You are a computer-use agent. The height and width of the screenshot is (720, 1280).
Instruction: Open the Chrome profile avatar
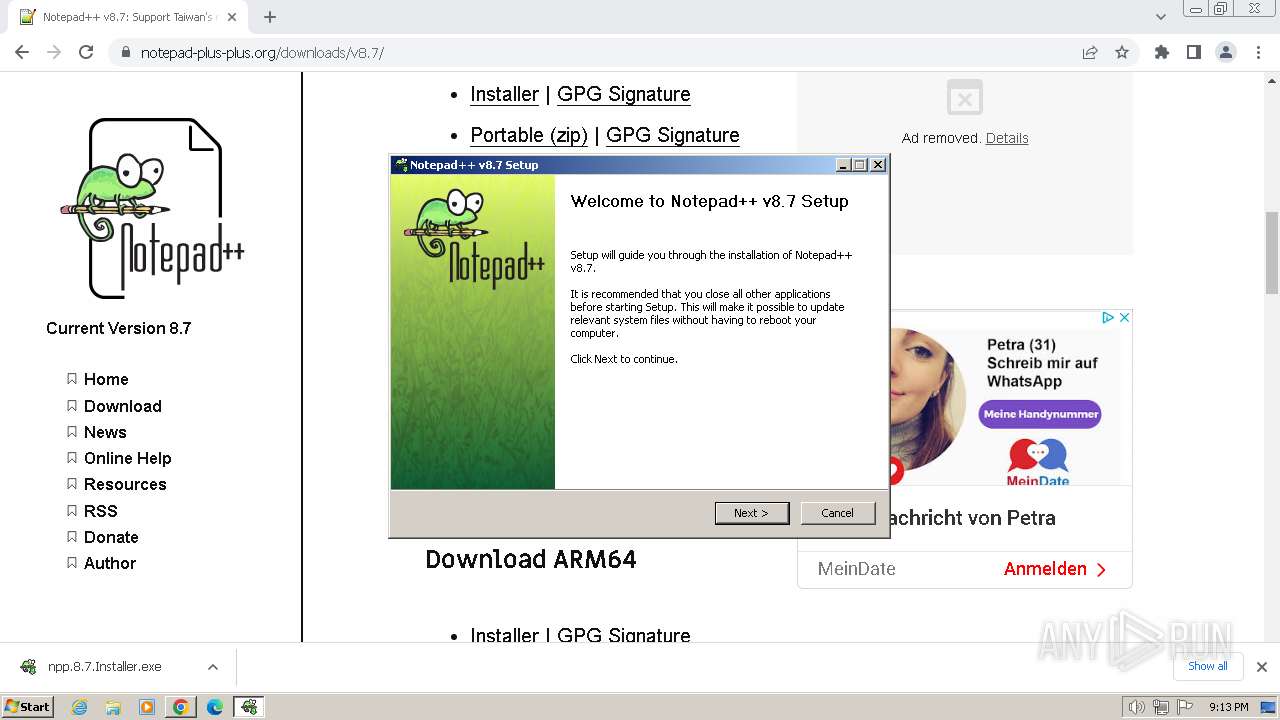point(1226,52)
